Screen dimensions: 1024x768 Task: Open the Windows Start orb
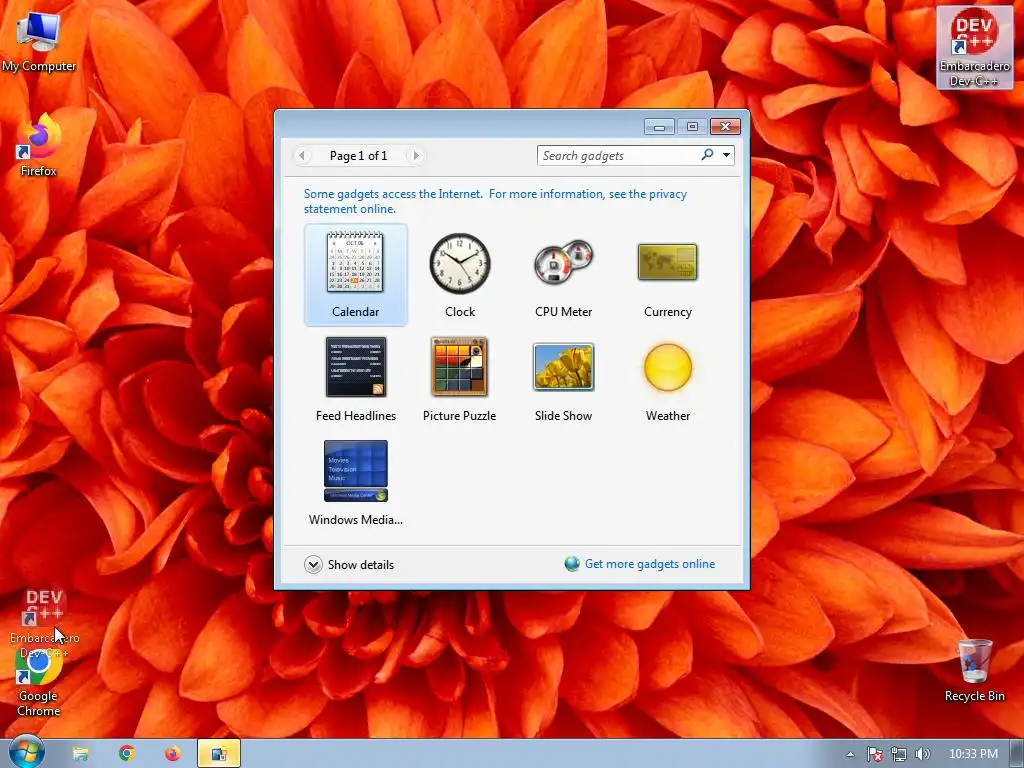pyautogui.click(x=26, y=753)
